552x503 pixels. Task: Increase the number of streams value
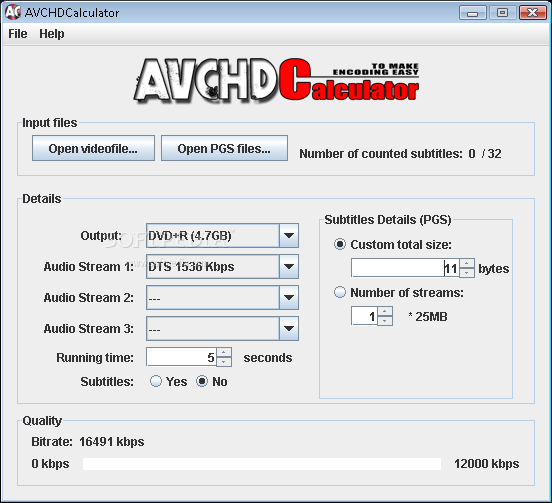[x=385, y=311]
